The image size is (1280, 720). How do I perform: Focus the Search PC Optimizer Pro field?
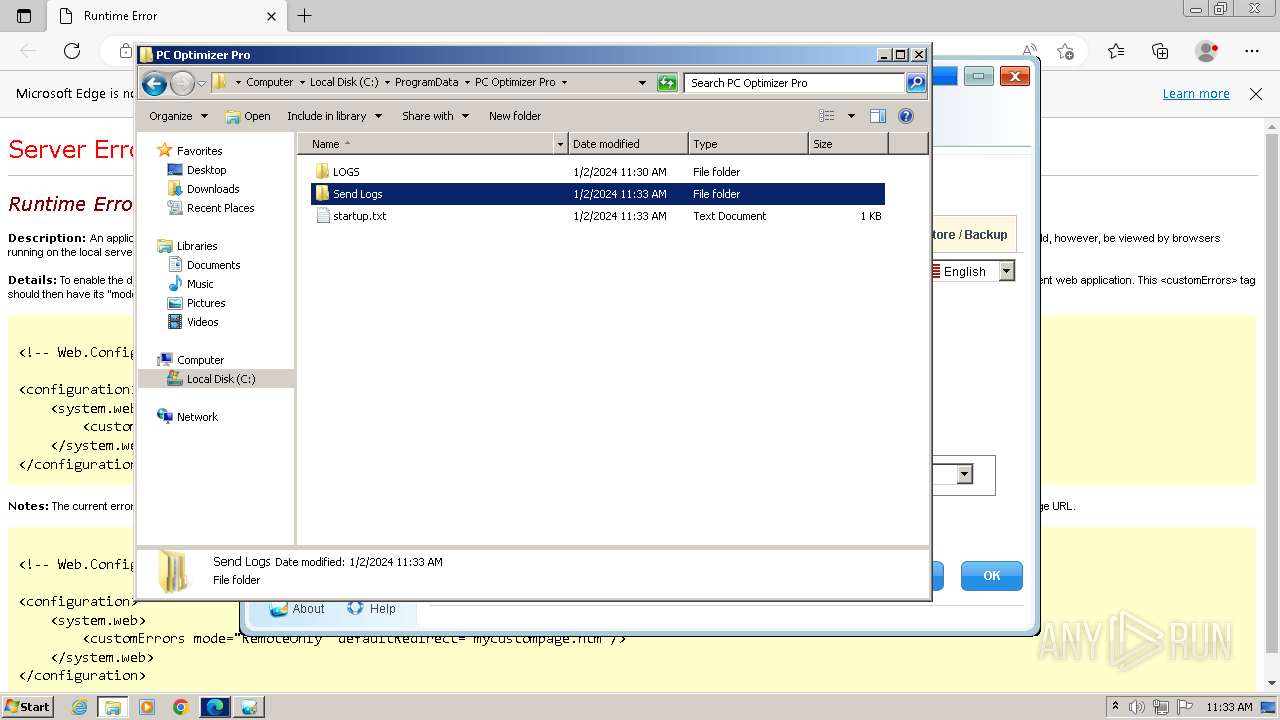pos(795,83)
